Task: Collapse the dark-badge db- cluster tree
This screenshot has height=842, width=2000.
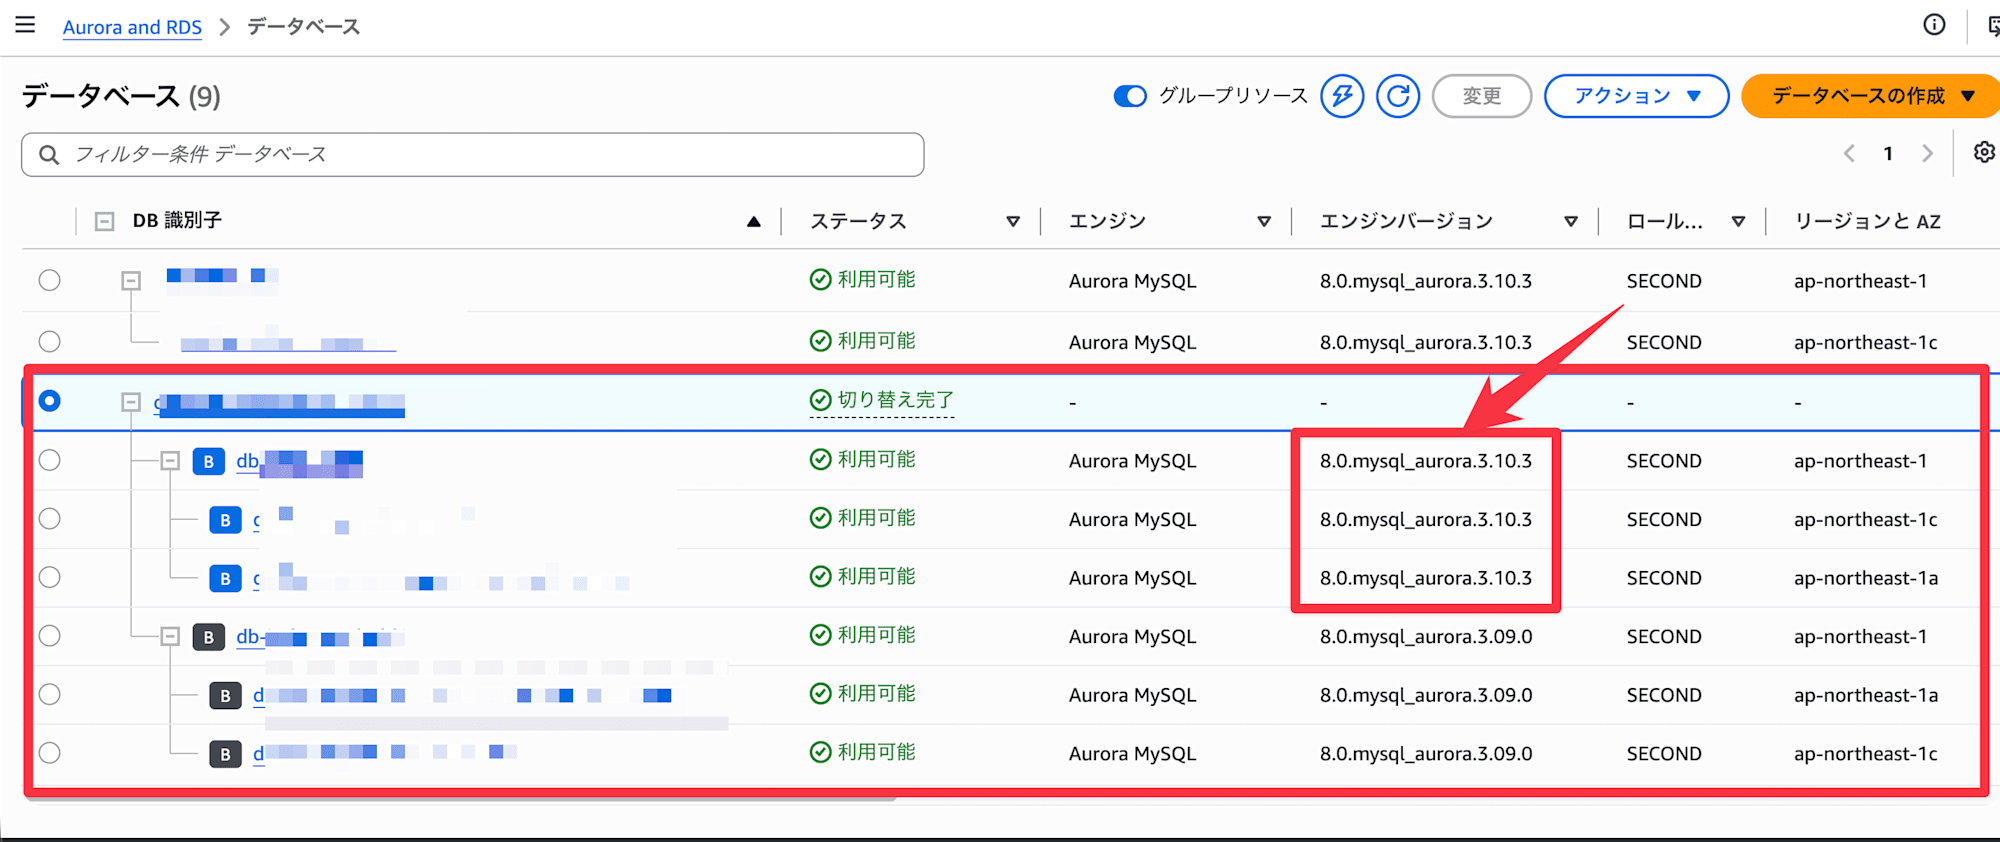Action: (170, 637)
